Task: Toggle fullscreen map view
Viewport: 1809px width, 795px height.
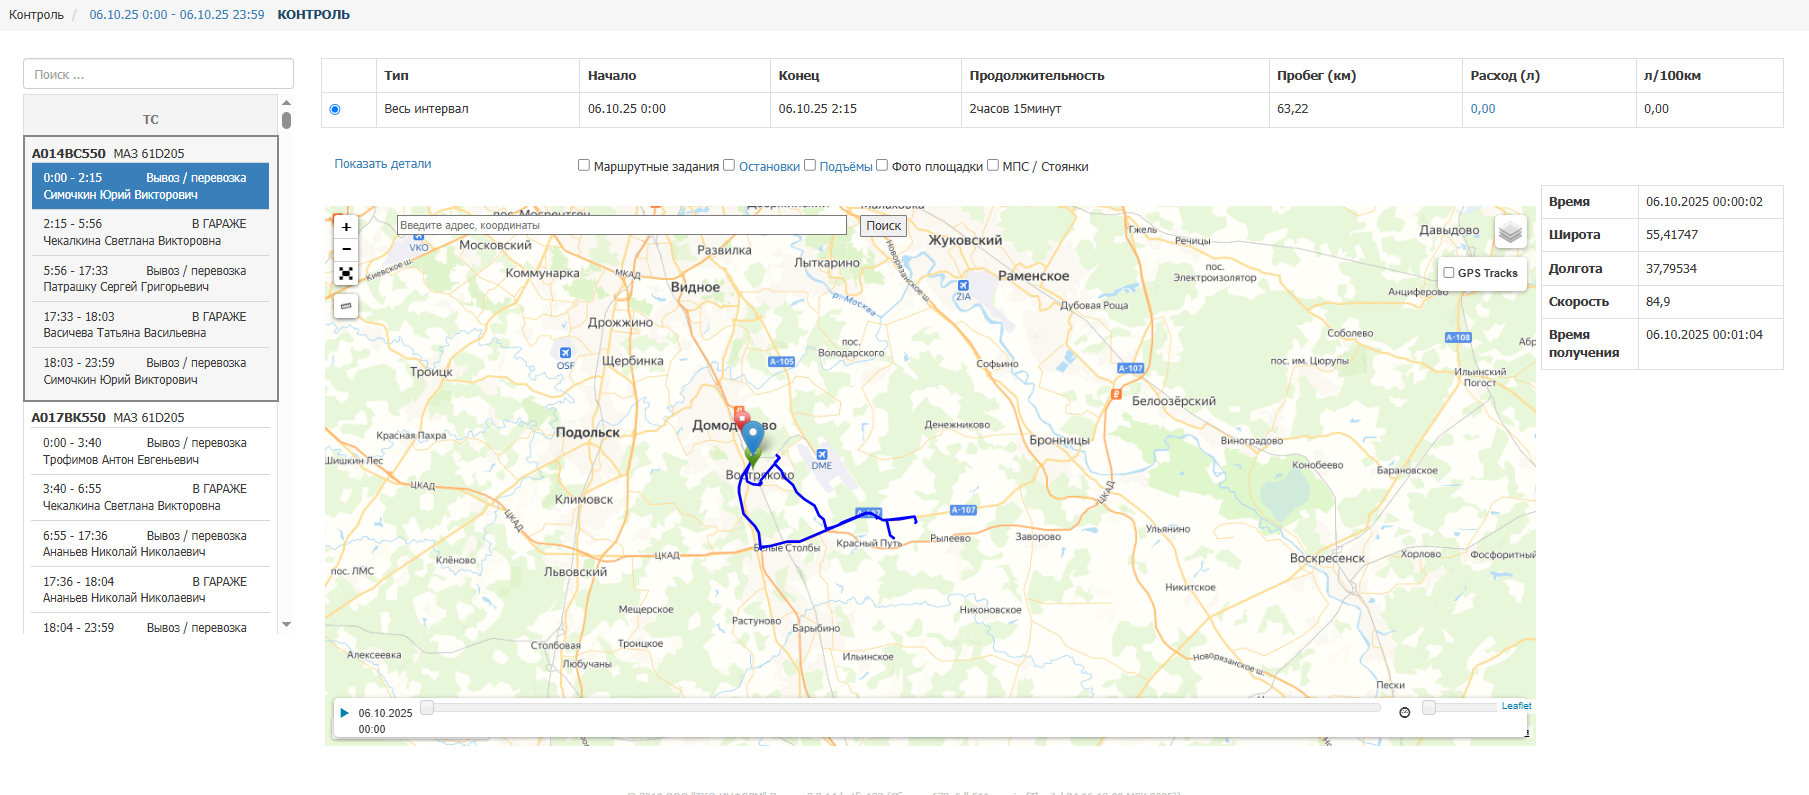Action: [346, 273]
